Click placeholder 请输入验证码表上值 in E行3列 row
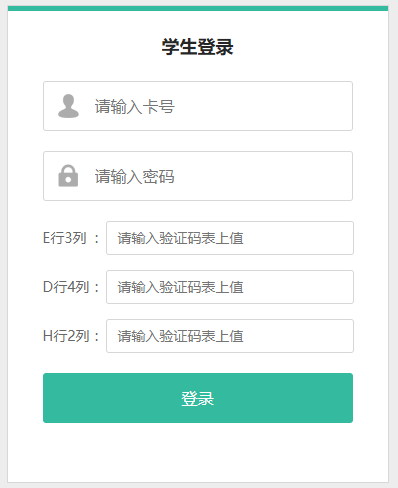 click(180, 238)
